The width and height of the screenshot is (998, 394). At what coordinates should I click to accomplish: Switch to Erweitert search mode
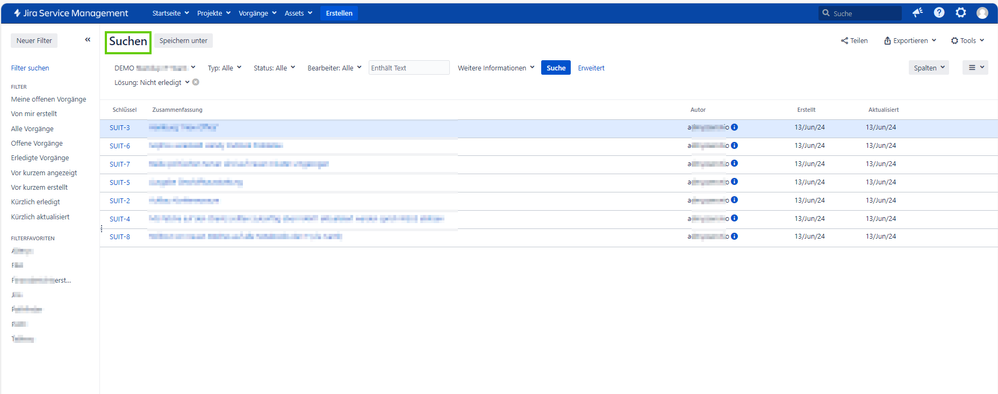click(591, 67)
